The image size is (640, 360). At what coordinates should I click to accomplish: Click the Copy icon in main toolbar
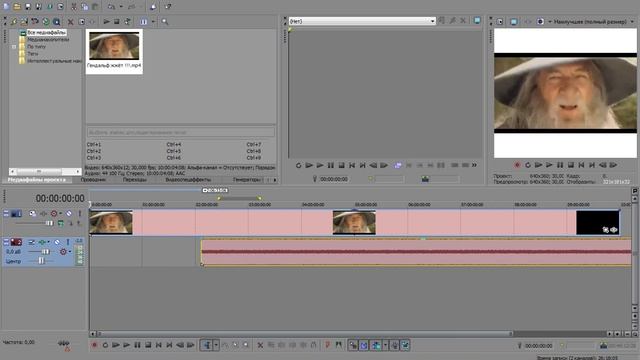[x=84, y=7]
